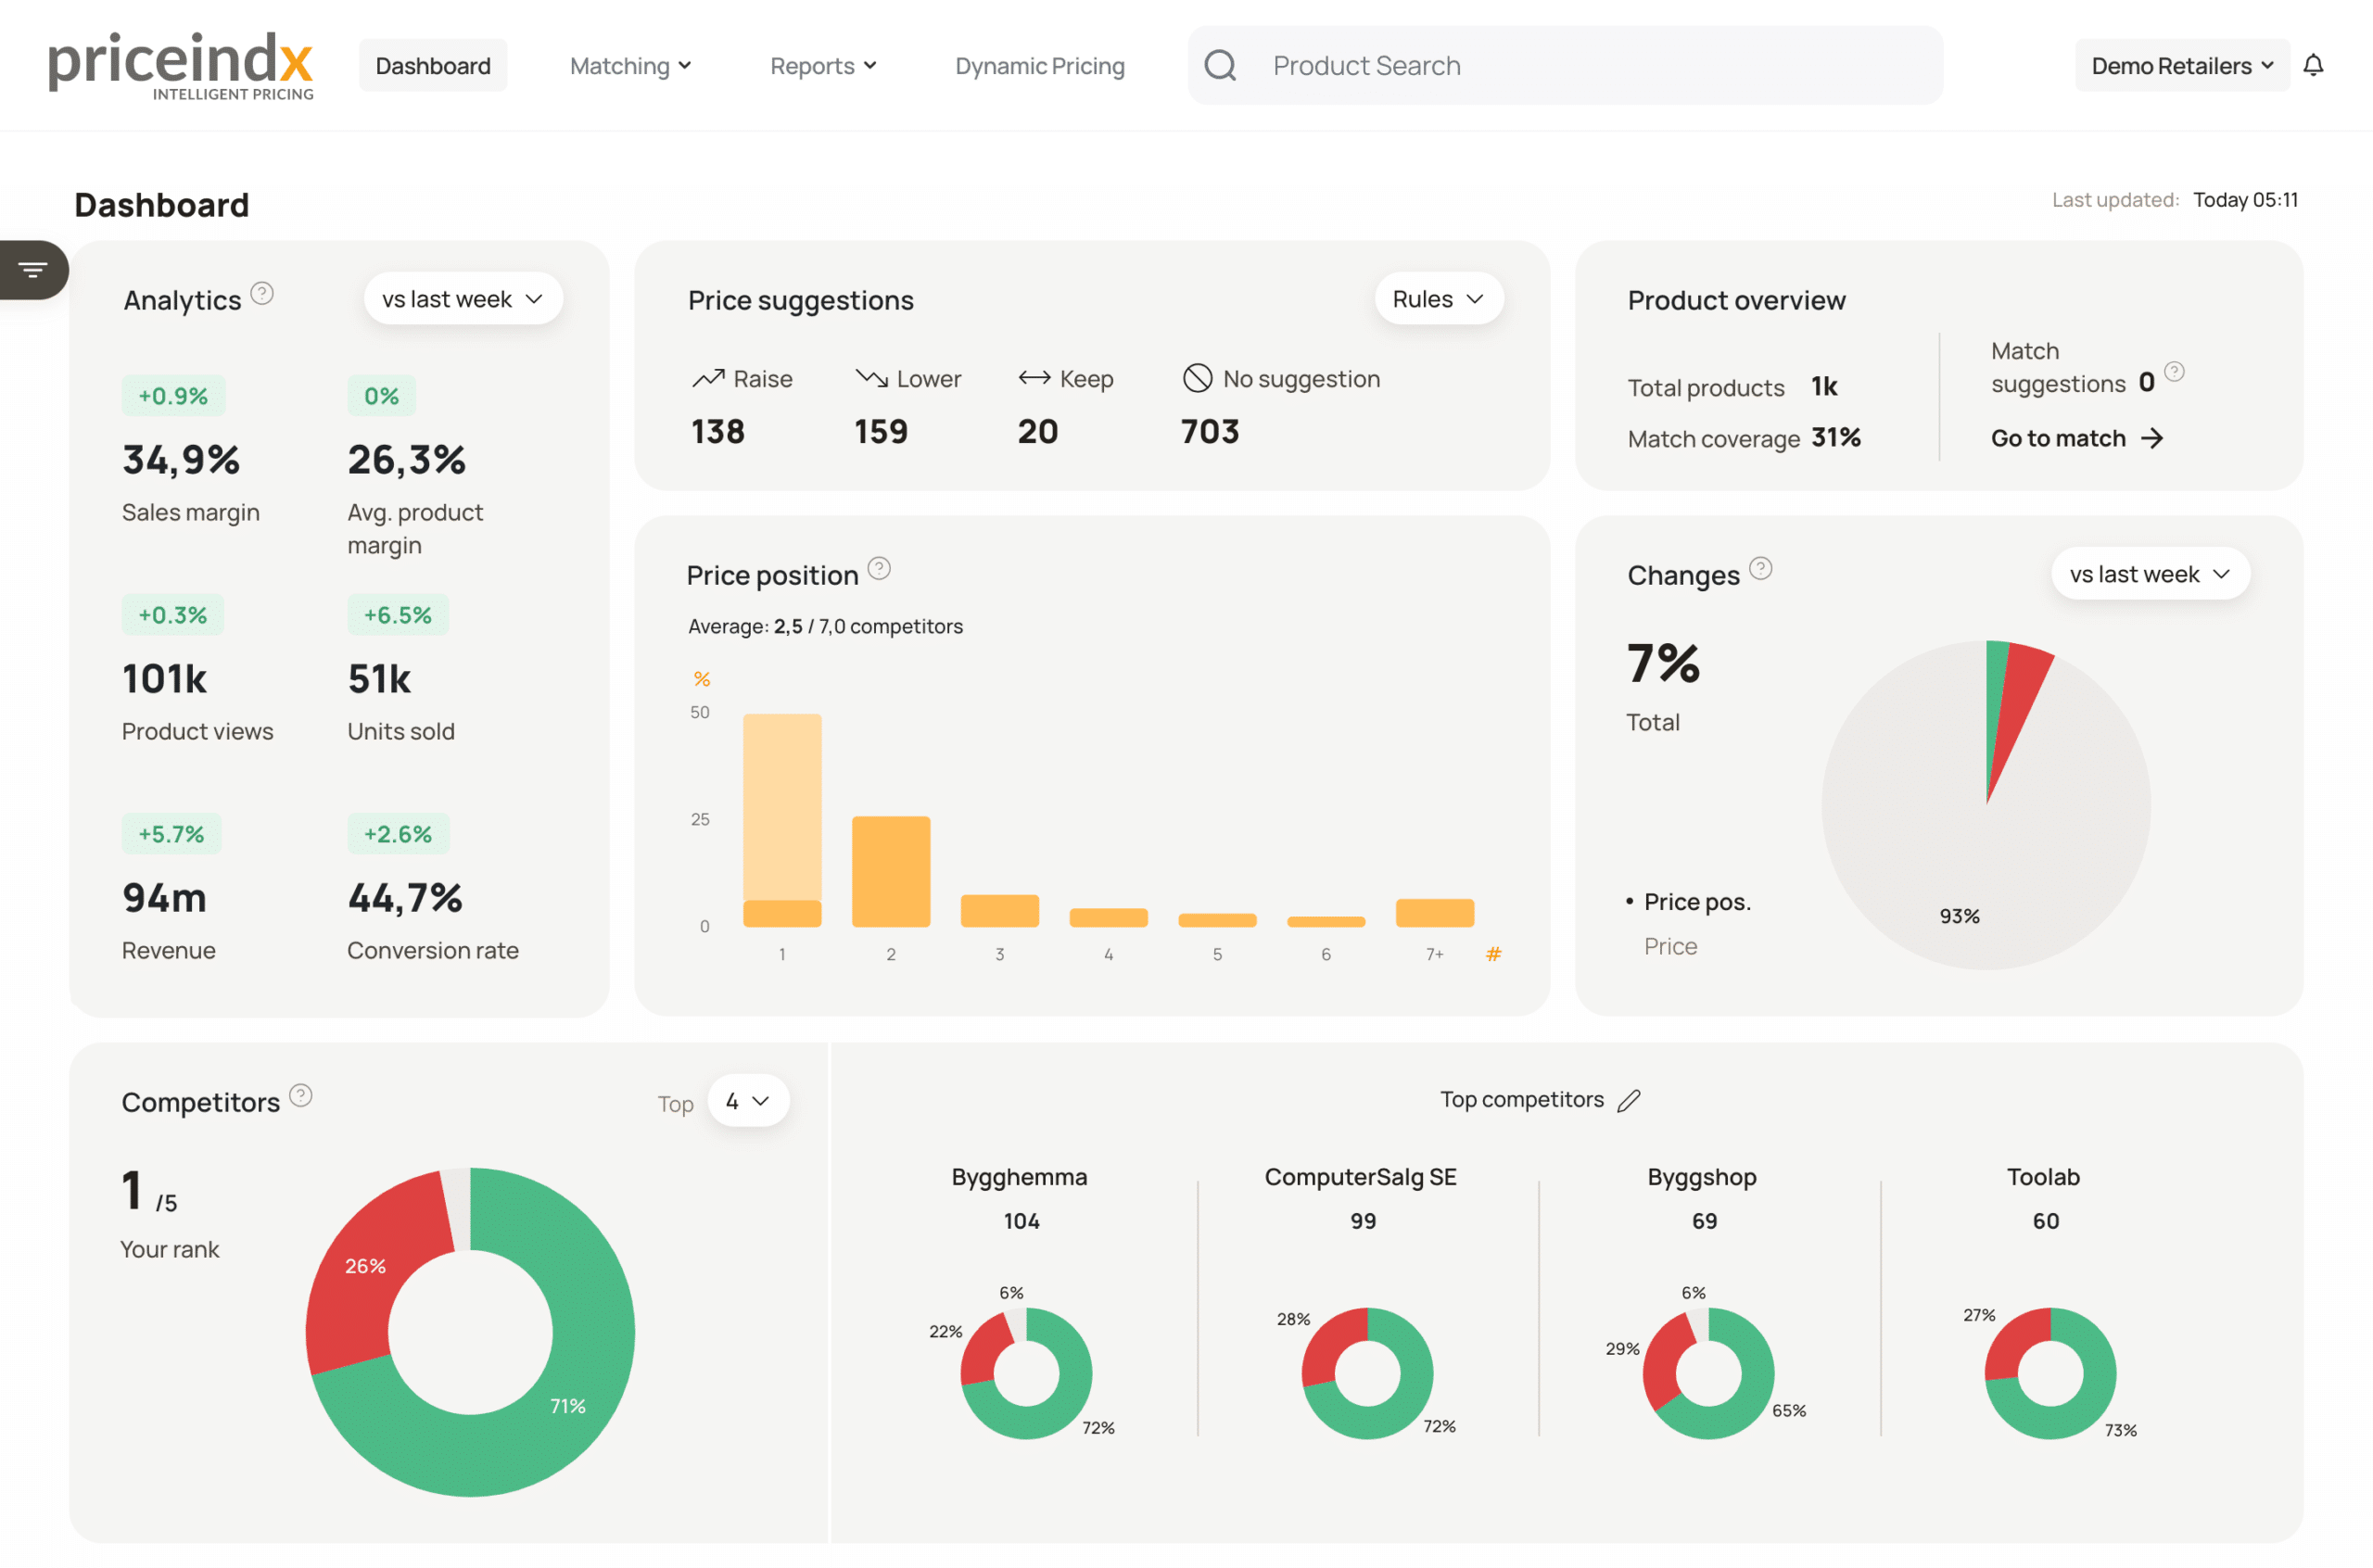Switch the Changes view to Price
2373x1568 pixels.
1670,946
